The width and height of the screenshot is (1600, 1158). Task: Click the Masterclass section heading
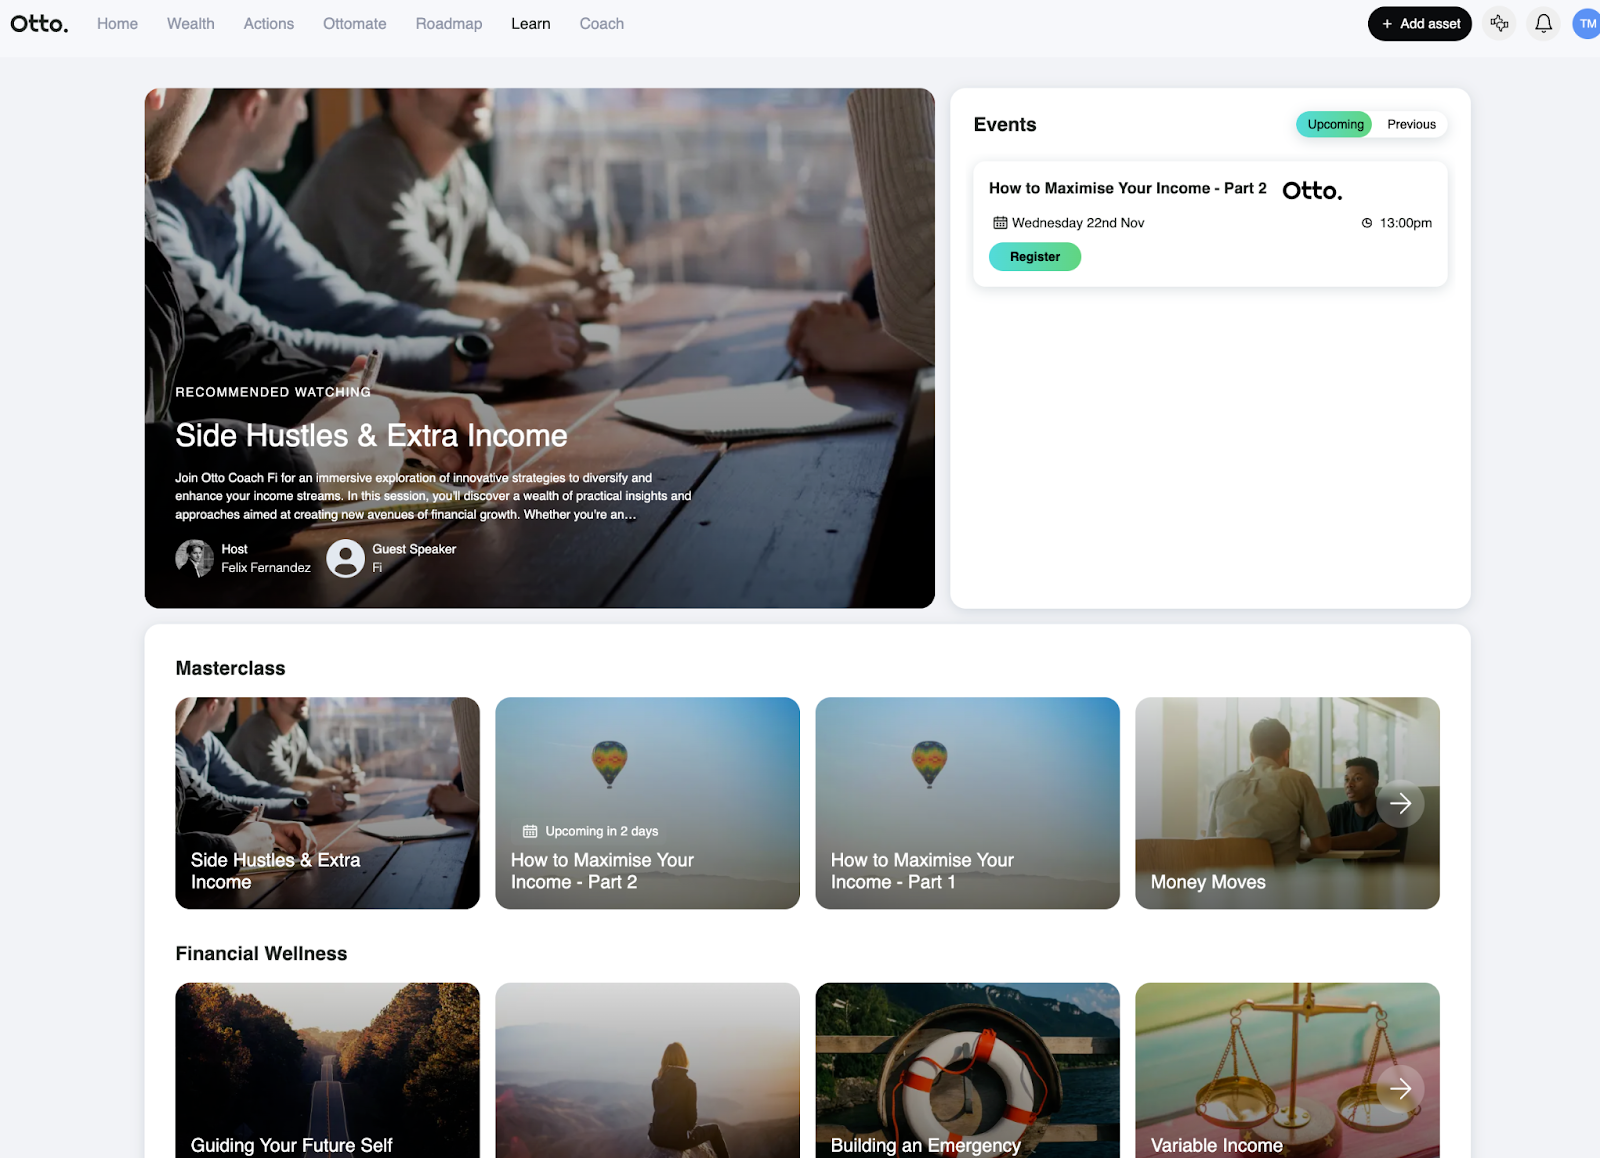[230, 668]
